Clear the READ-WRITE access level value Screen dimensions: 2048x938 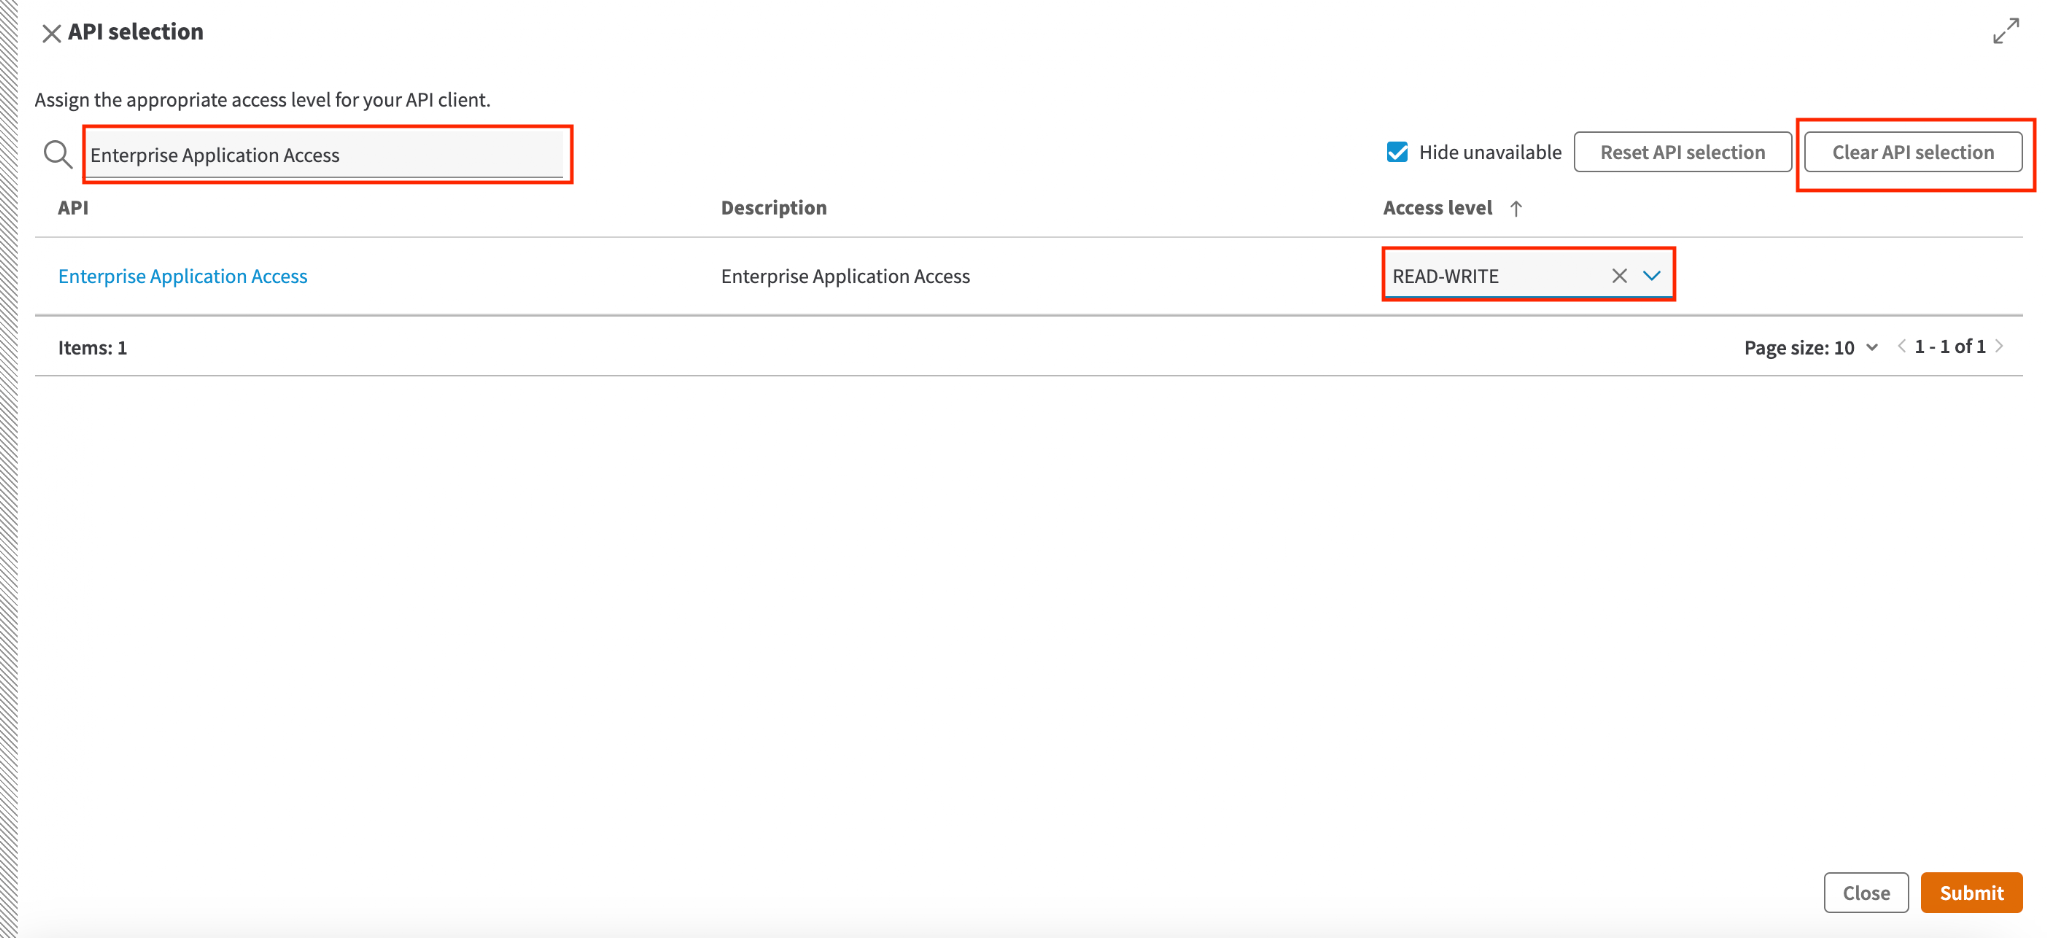click(1619, 276)
